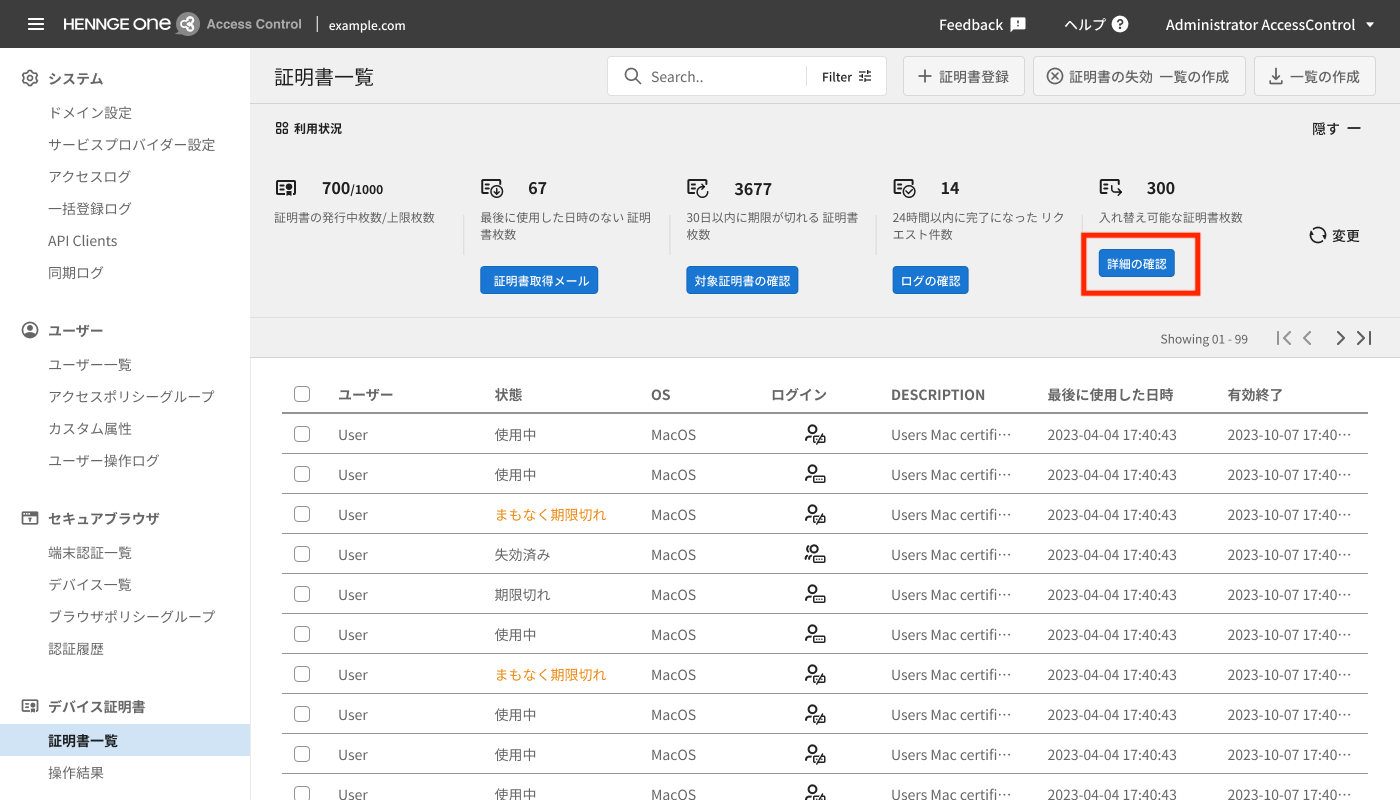Toggle the select-all checkbox in table header
1400x800 pixels.
point(302,394)
